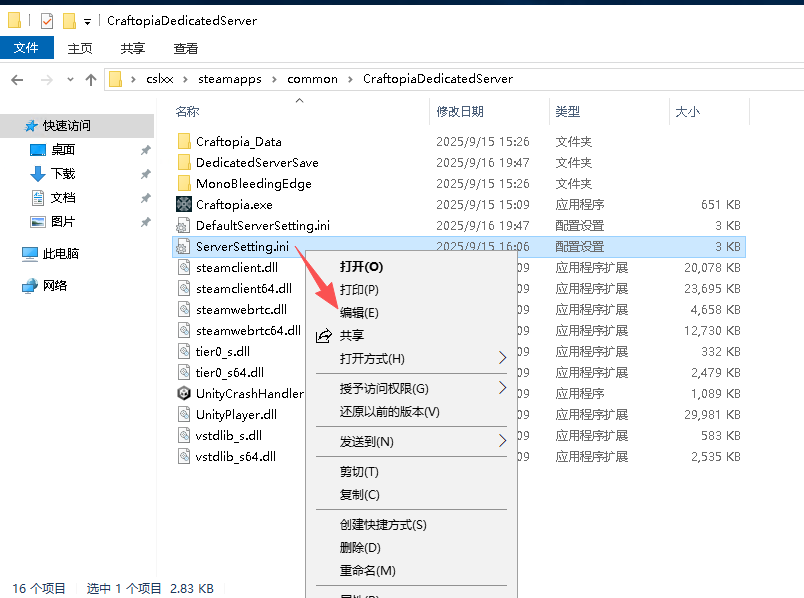804x598 pixels.
Task: Expand the Grant access to submenu
Action: tap(502, 388)
